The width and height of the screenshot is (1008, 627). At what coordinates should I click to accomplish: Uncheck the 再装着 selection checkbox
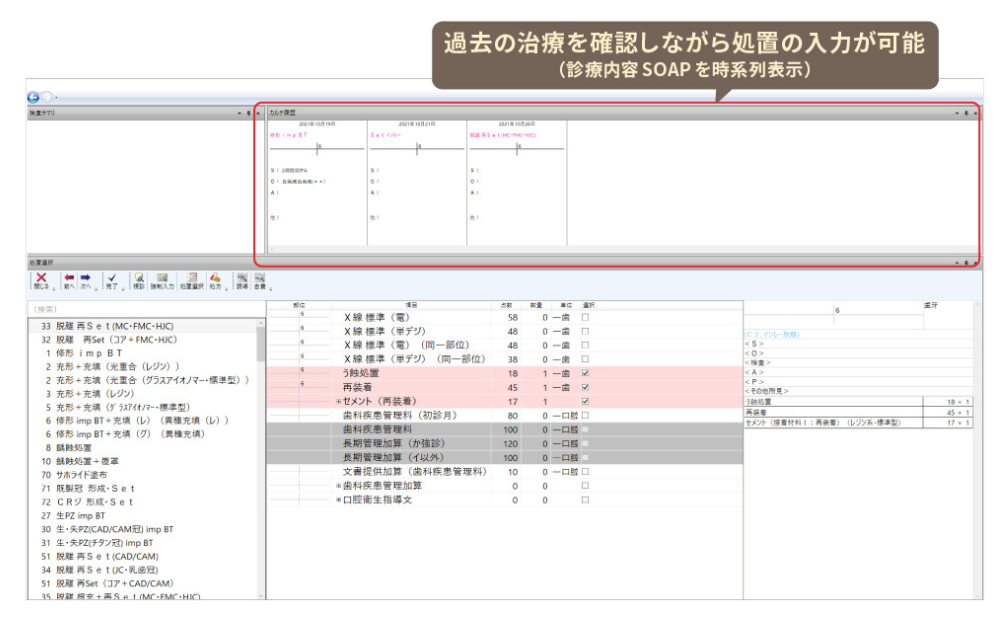click(586, 386)
